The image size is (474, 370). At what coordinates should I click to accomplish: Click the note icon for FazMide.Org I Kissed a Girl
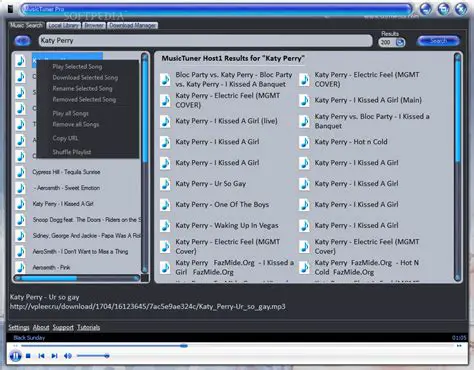click(165, 268)
